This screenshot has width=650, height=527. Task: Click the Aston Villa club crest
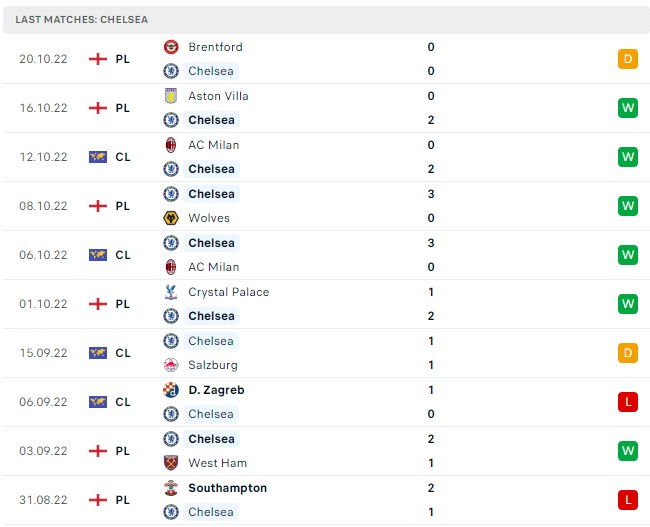coord(171,96)
